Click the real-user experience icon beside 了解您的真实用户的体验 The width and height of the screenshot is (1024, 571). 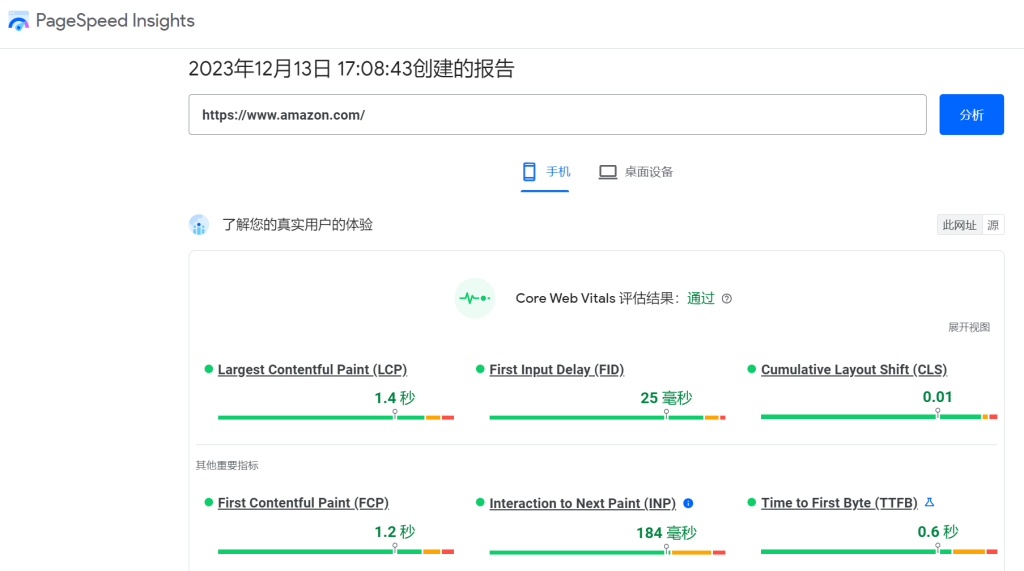tap(199, 225)
